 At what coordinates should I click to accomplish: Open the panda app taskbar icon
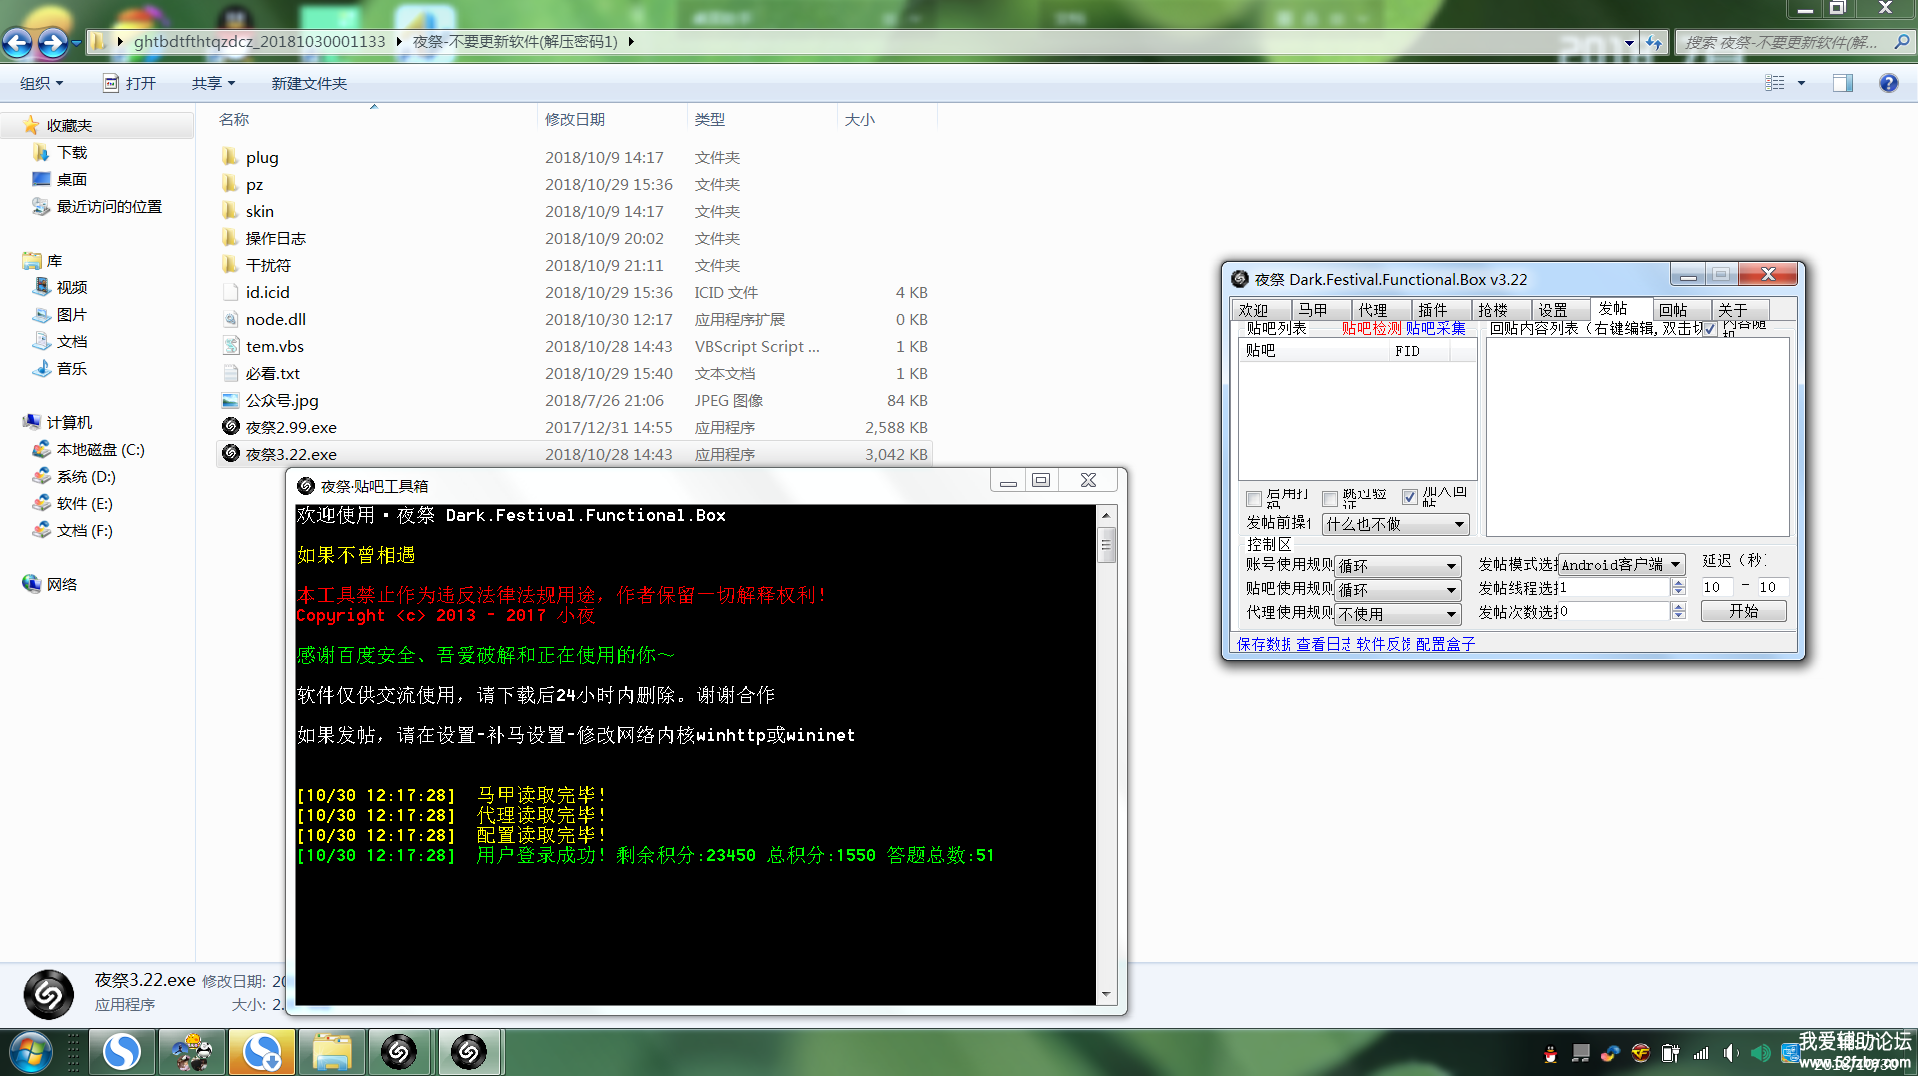point(192,1052)
